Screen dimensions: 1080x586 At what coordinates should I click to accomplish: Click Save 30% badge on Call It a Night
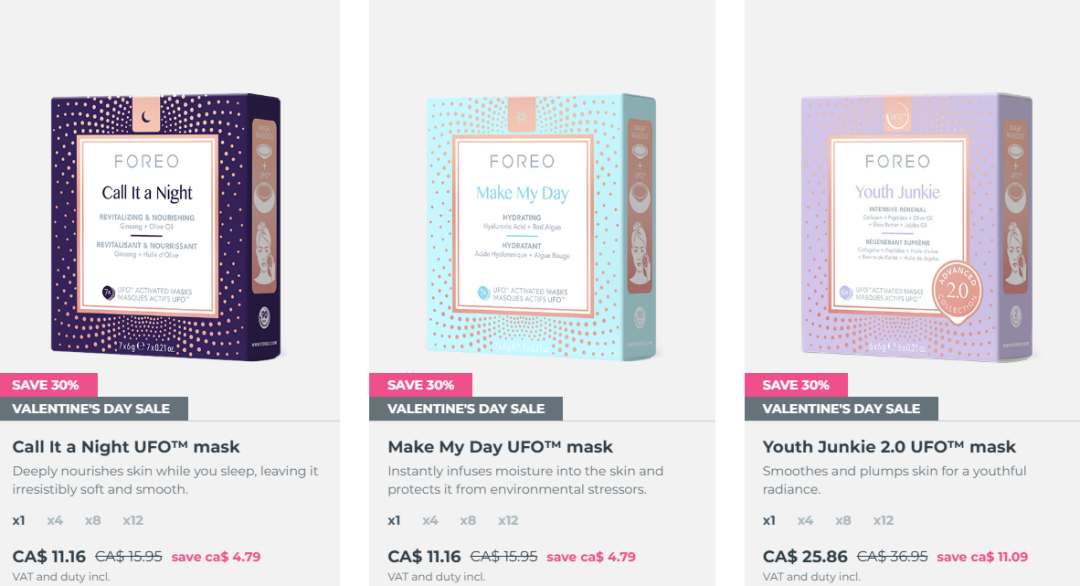48,385
